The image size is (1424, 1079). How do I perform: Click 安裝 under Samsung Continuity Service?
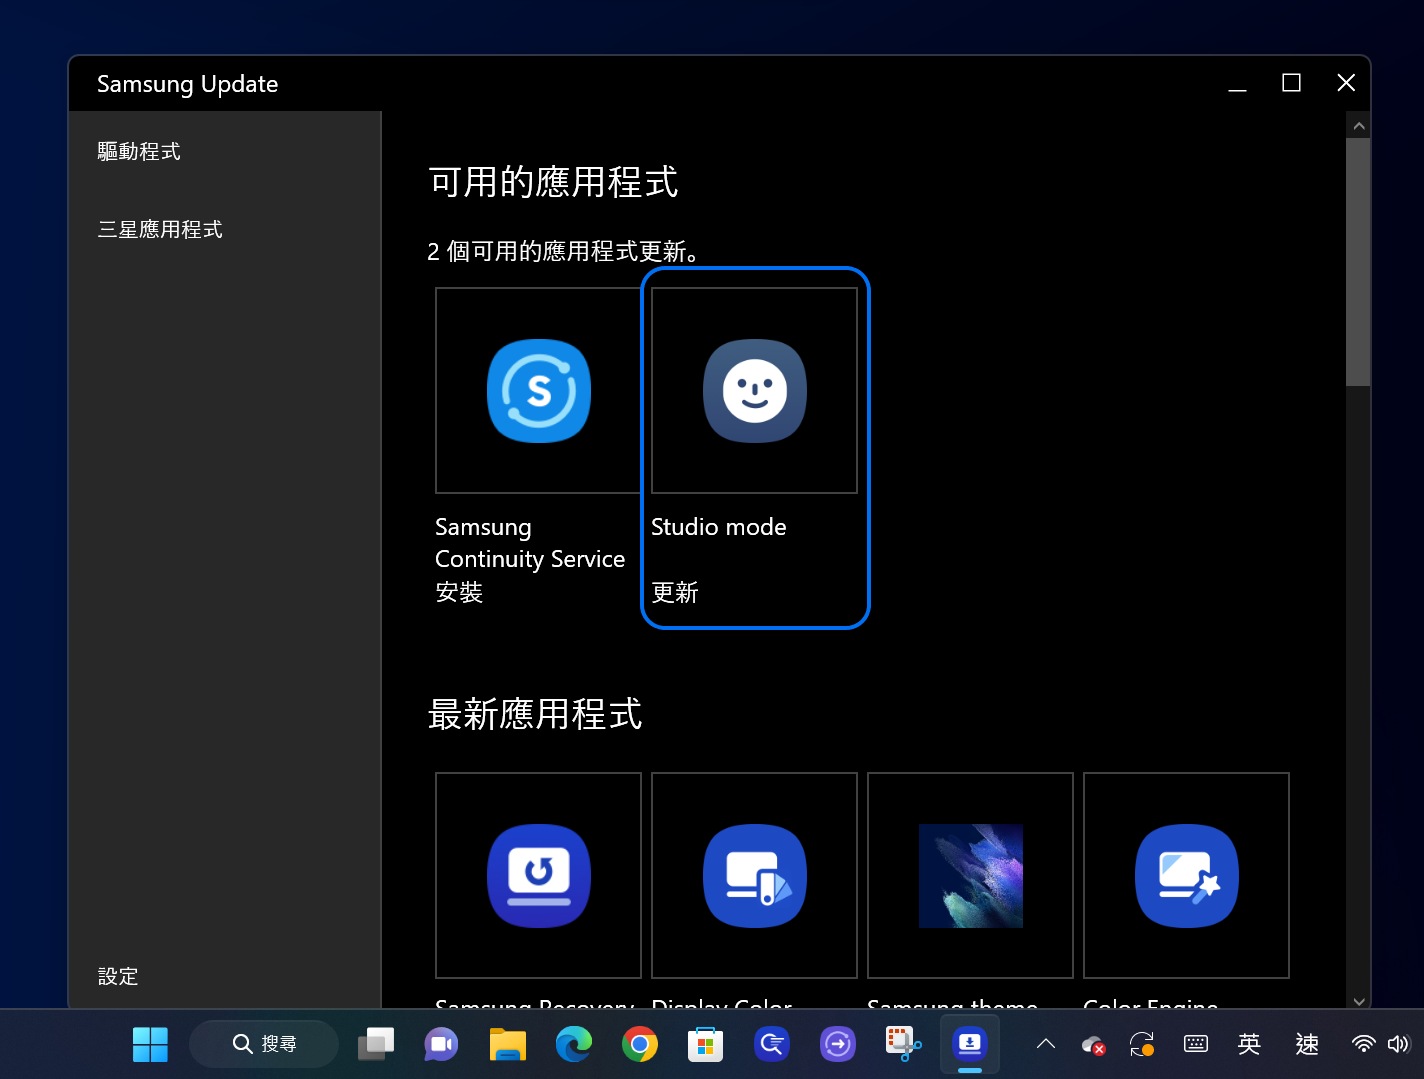point(459,592)
